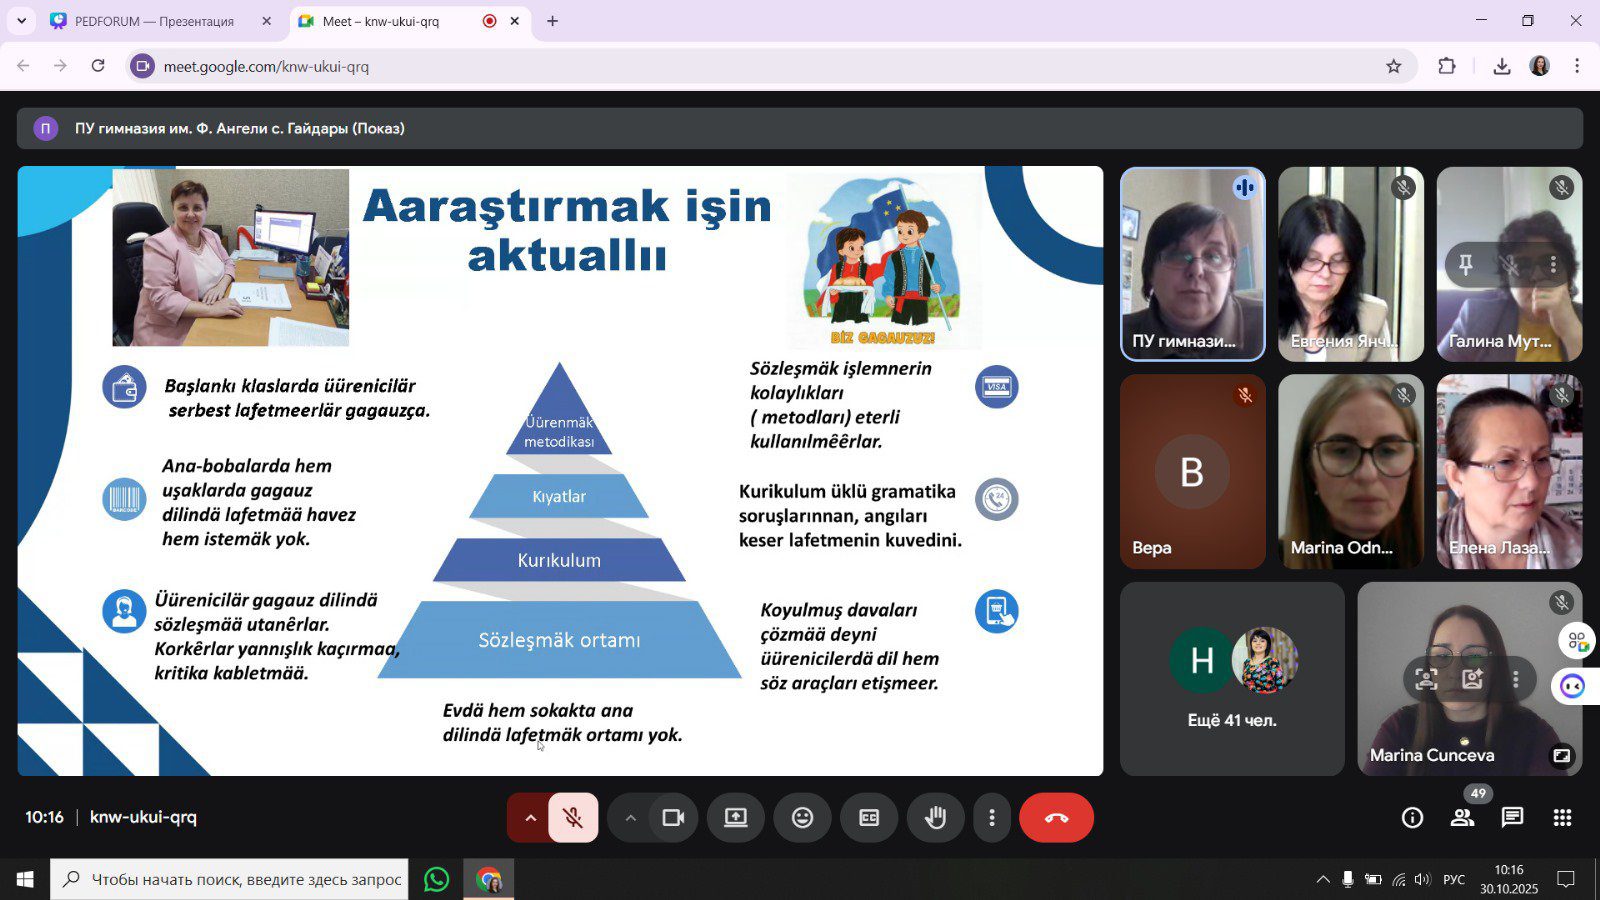The width and height of the screenshot is (1600, 900).
Task: Open chat with everyone panel
Action: tap(1512, 818)
